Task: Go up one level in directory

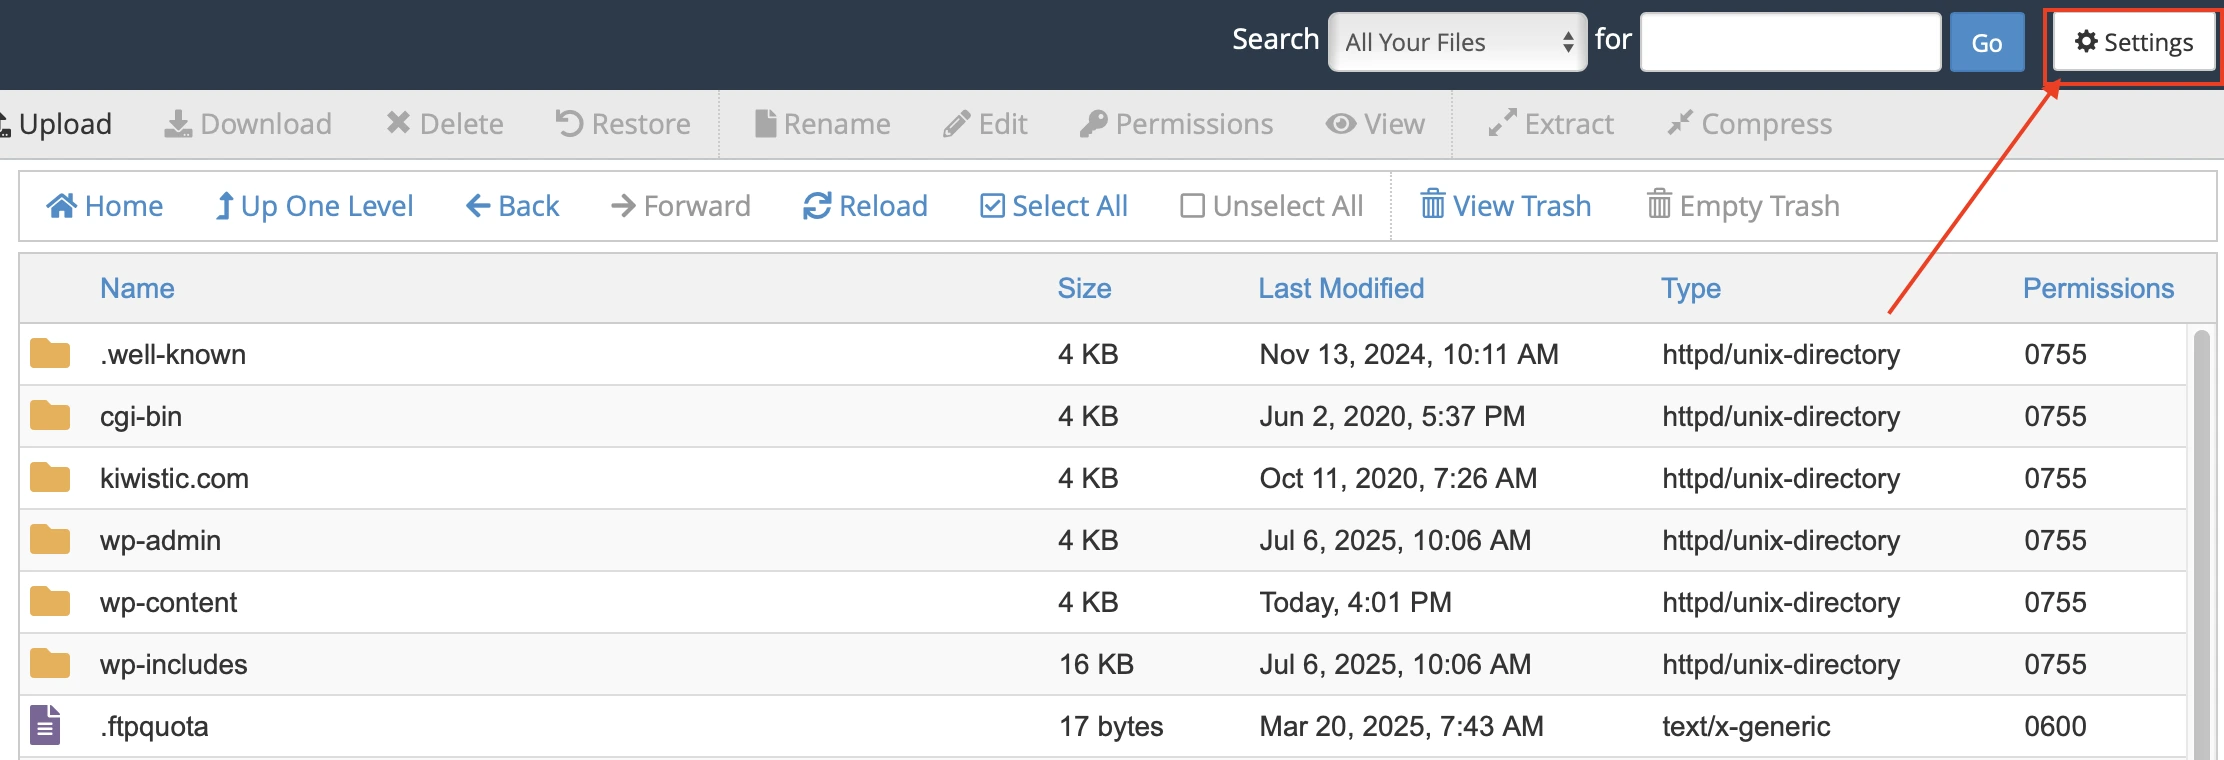Action: click(x=315, y=206)
